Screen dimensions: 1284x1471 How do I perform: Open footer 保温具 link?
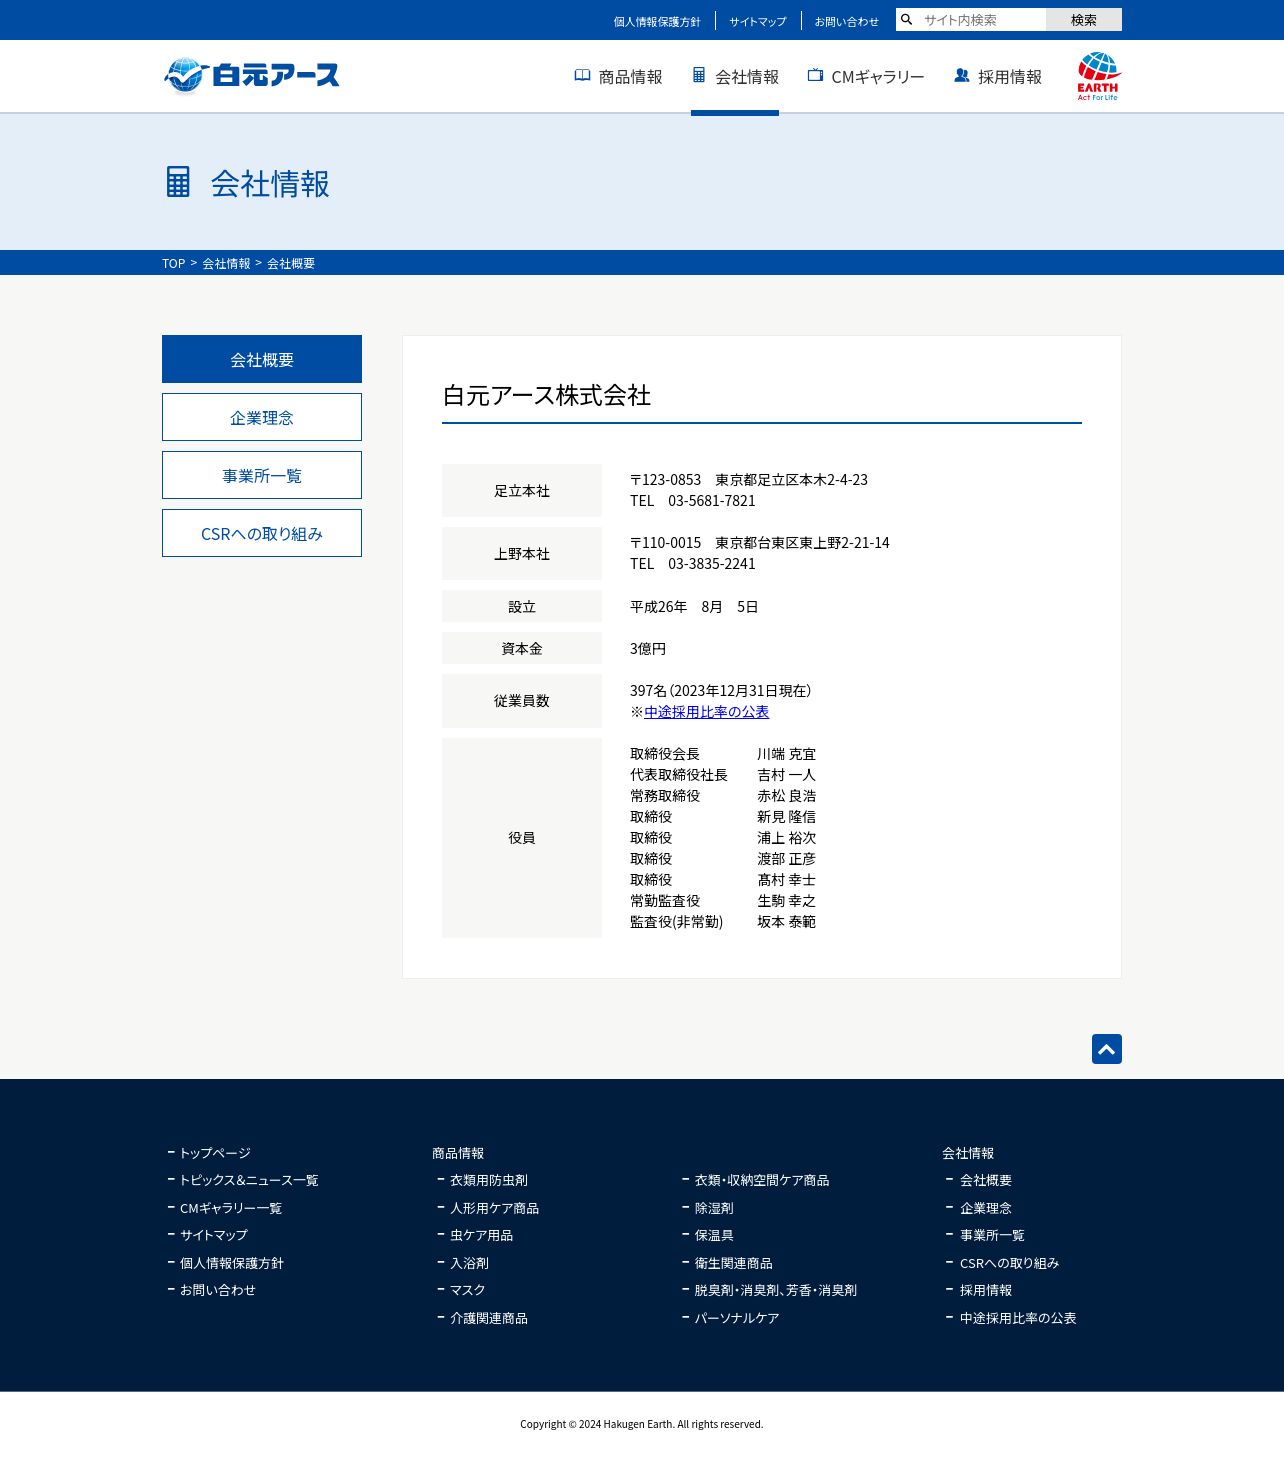click(714, 1235)
